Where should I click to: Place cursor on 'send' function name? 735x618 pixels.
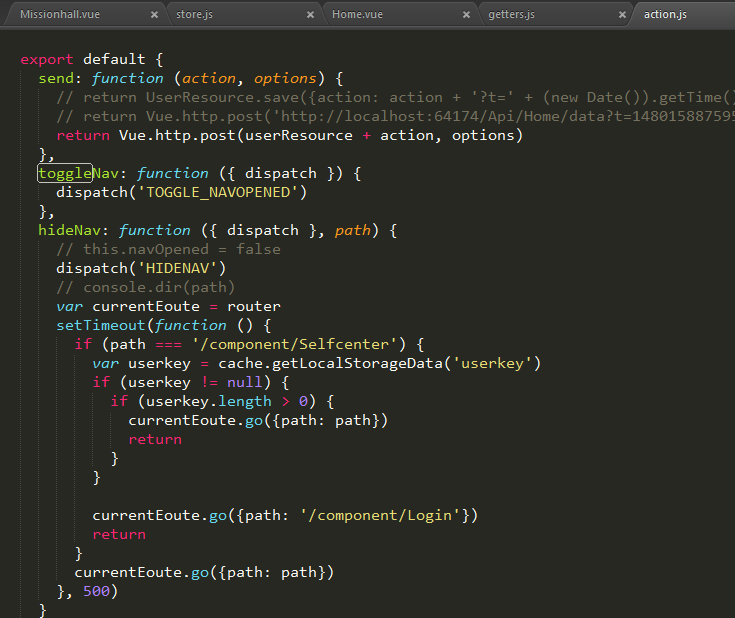click(x=56, y=78)
